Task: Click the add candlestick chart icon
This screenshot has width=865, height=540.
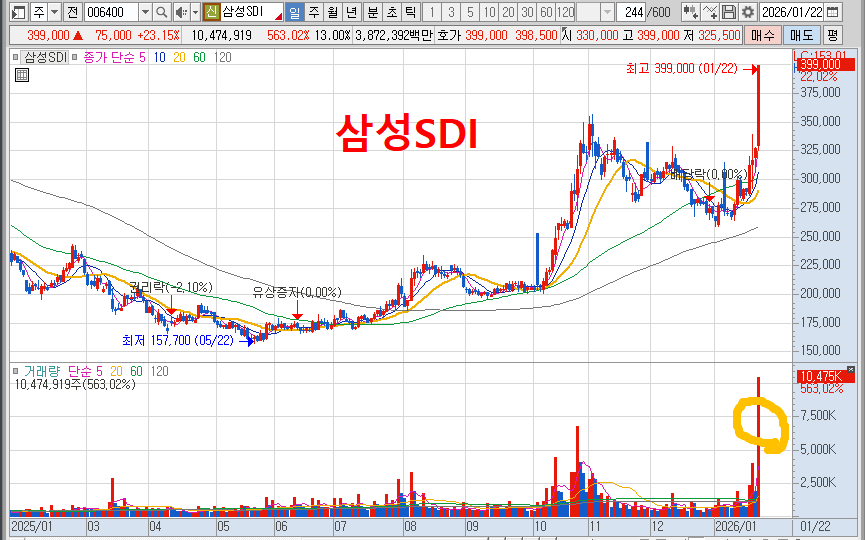Action: pyautogui.click(x=690, y=12)
